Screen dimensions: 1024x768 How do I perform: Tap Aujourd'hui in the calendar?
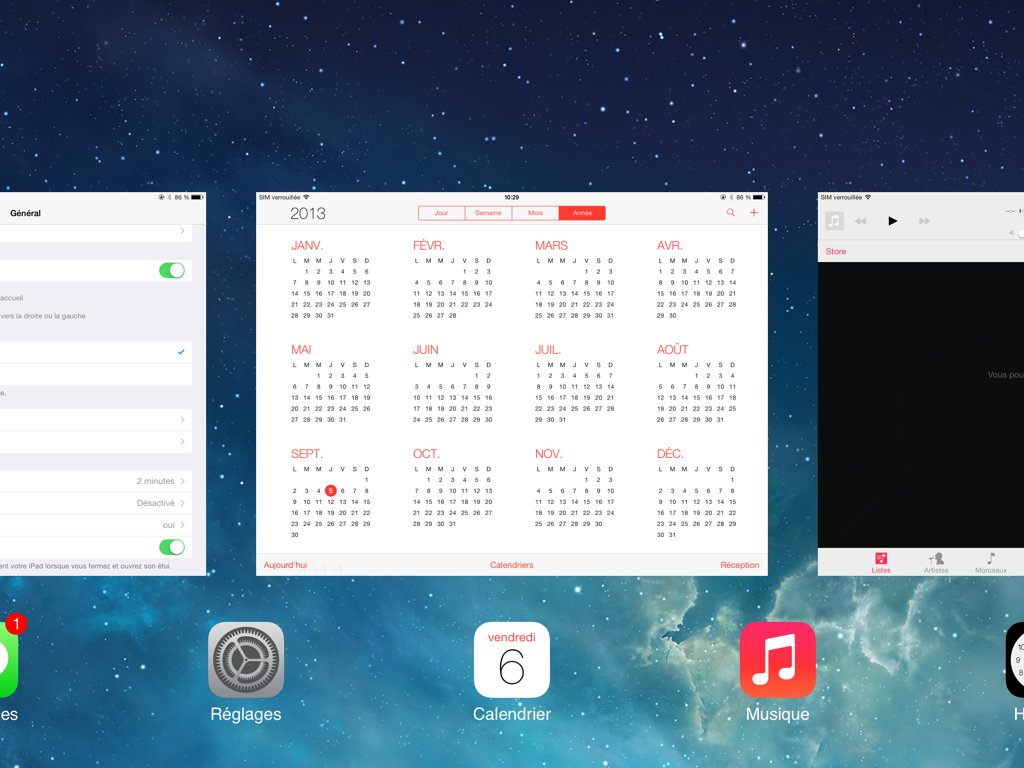point(285,565)
